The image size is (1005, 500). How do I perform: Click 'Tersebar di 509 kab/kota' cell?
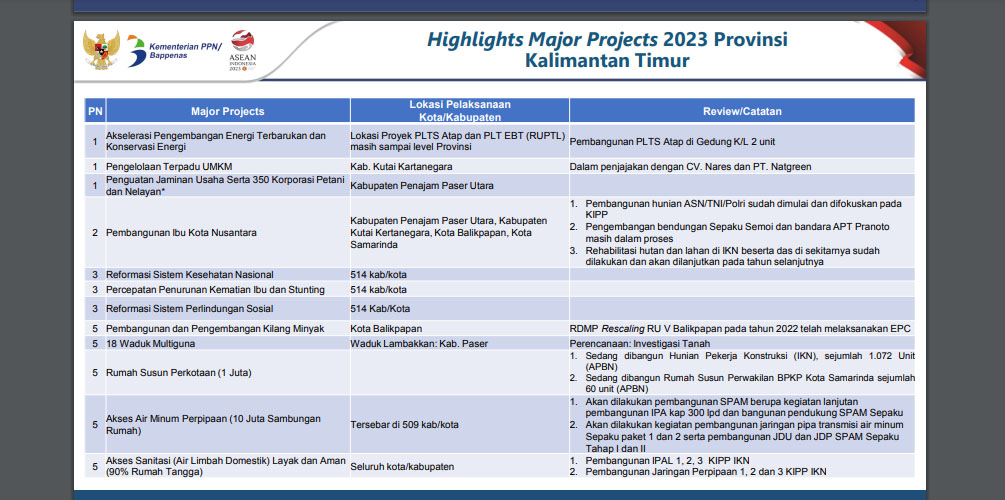pyautogui.click(x=459, y=424)
